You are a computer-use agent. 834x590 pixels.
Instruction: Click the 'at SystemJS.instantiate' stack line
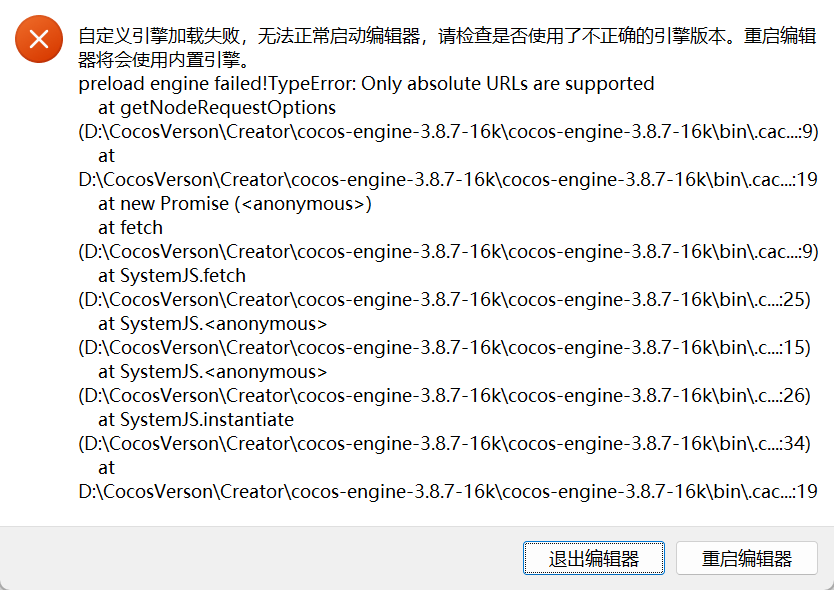tap(196, 420)
